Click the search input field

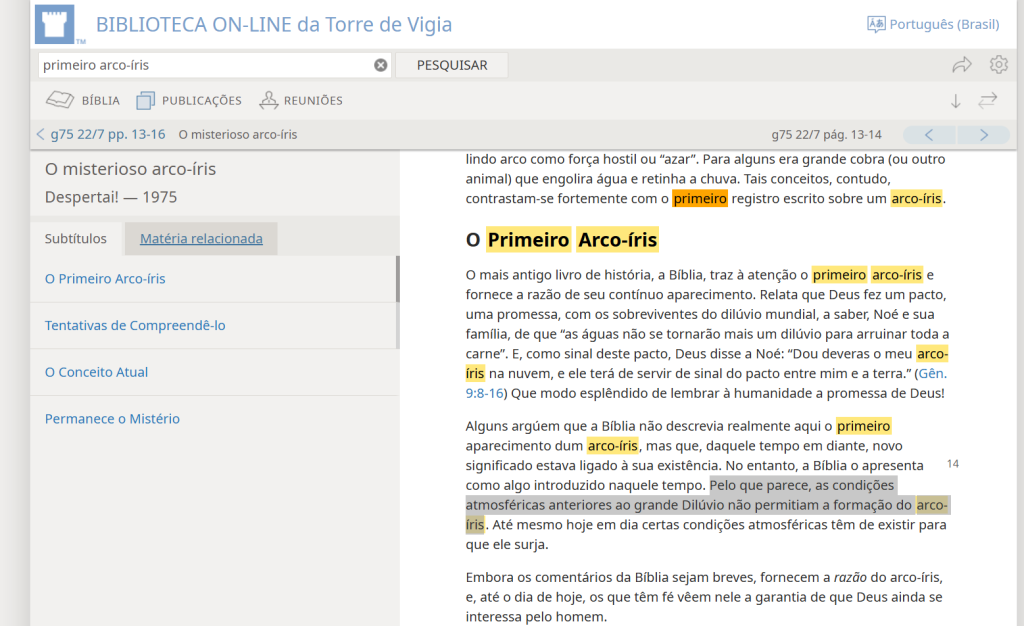tap(205, 65)
